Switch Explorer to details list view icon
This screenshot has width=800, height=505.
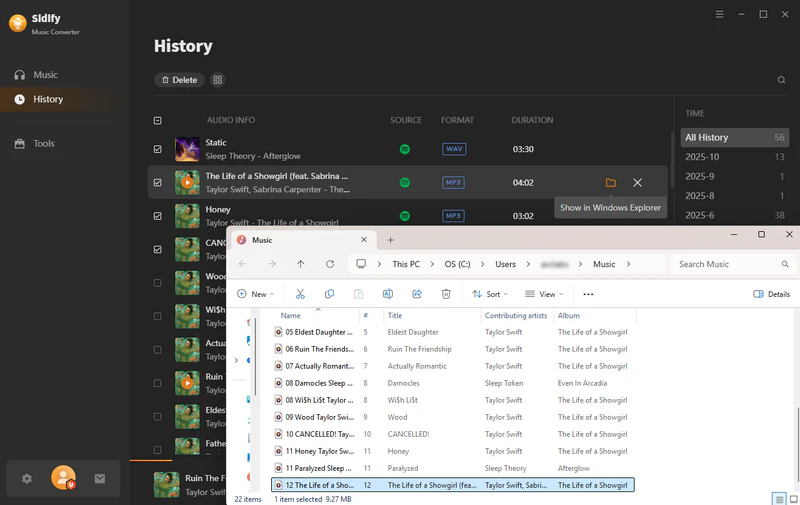(x=779, y=499)
